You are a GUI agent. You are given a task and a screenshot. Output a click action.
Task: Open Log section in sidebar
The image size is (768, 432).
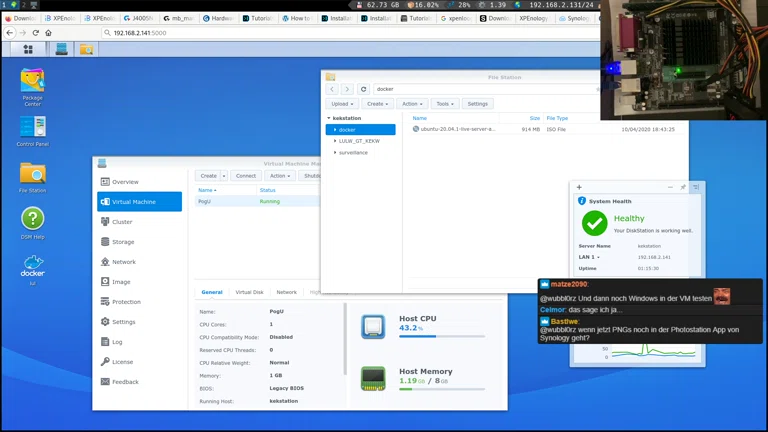140,342
